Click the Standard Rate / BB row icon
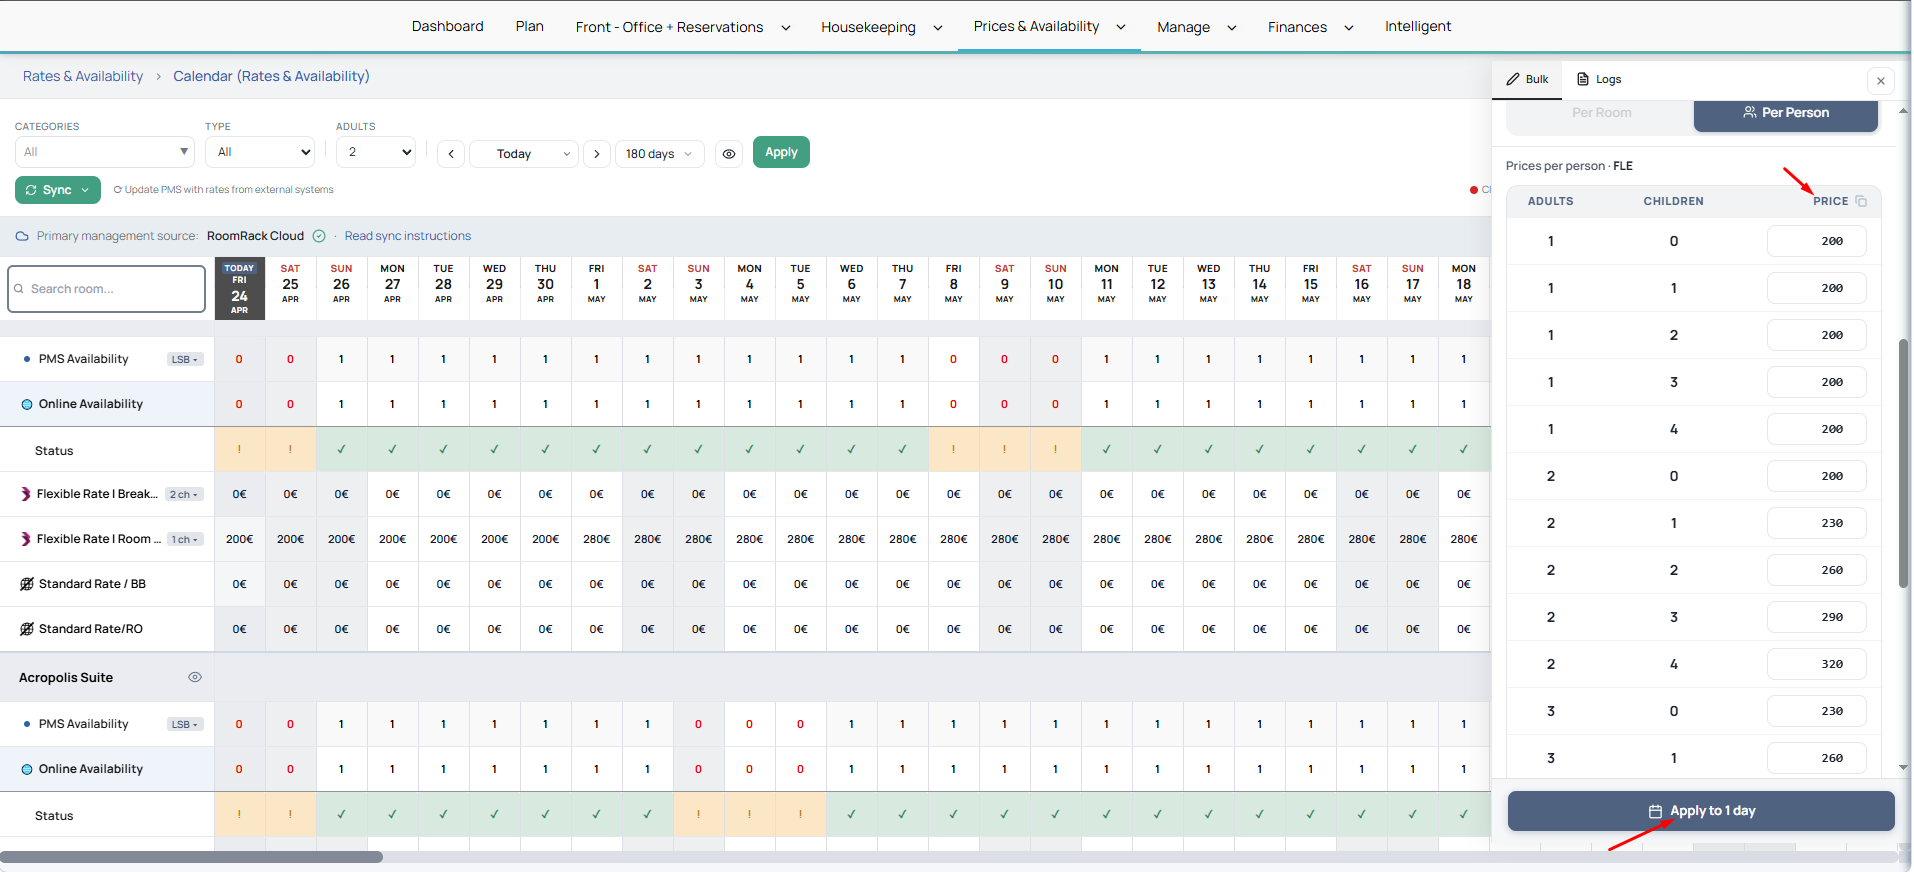 point(27,584)
